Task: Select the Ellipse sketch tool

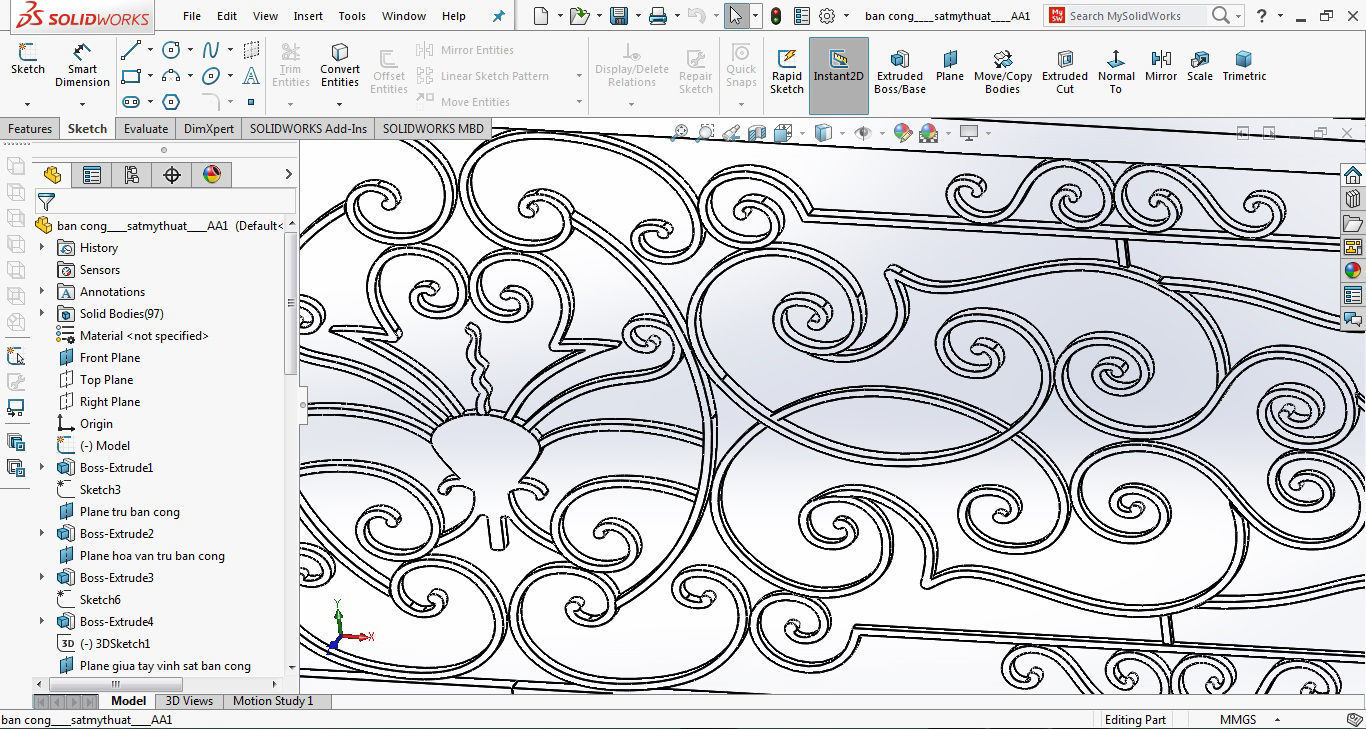Action: [211, 76]
